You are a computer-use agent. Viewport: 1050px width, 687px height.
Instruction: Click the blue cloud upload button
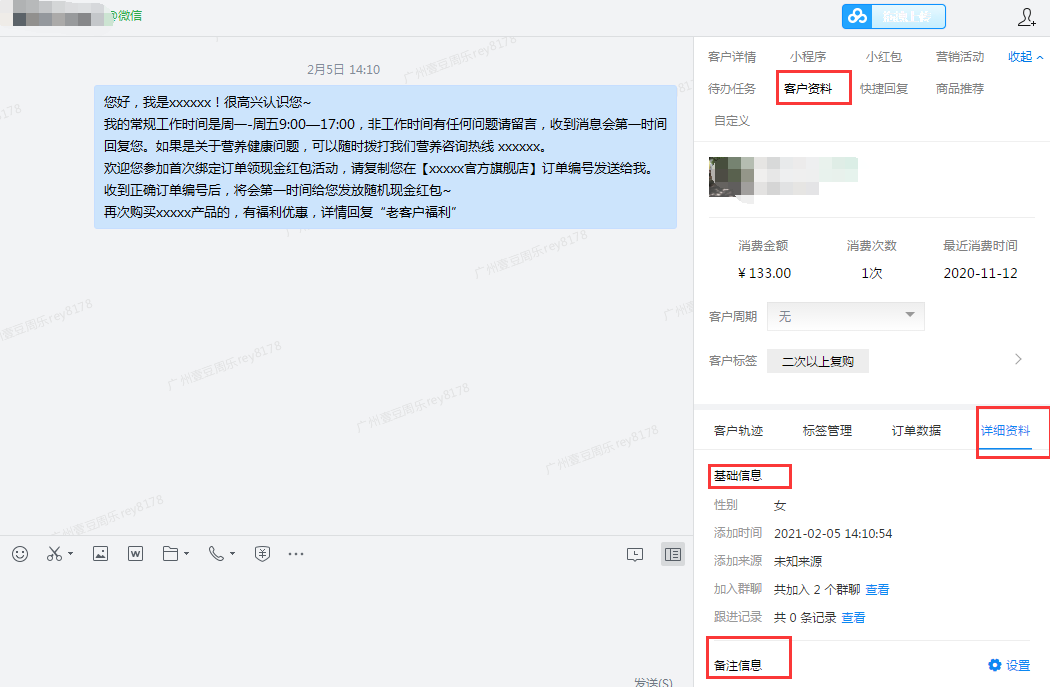pos(893,17)
